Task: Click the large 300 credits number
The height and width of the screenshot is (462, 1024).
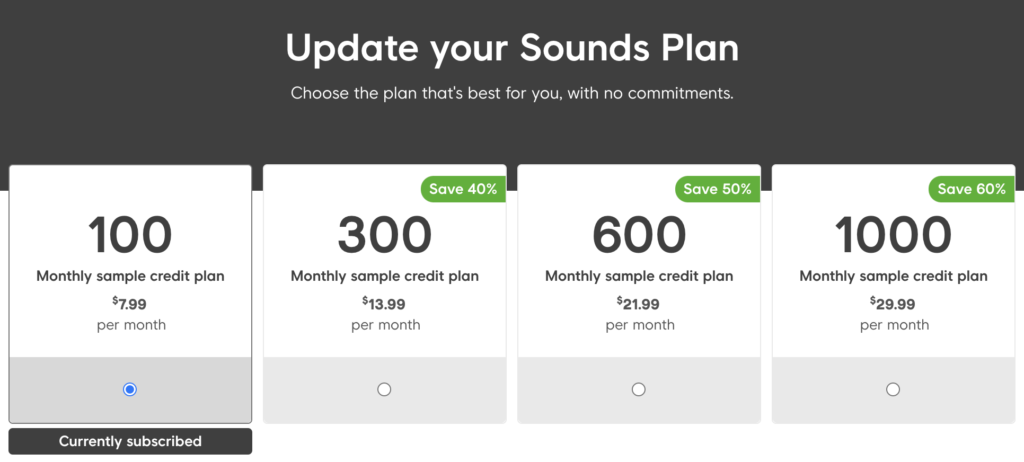Action: (384, 236)
